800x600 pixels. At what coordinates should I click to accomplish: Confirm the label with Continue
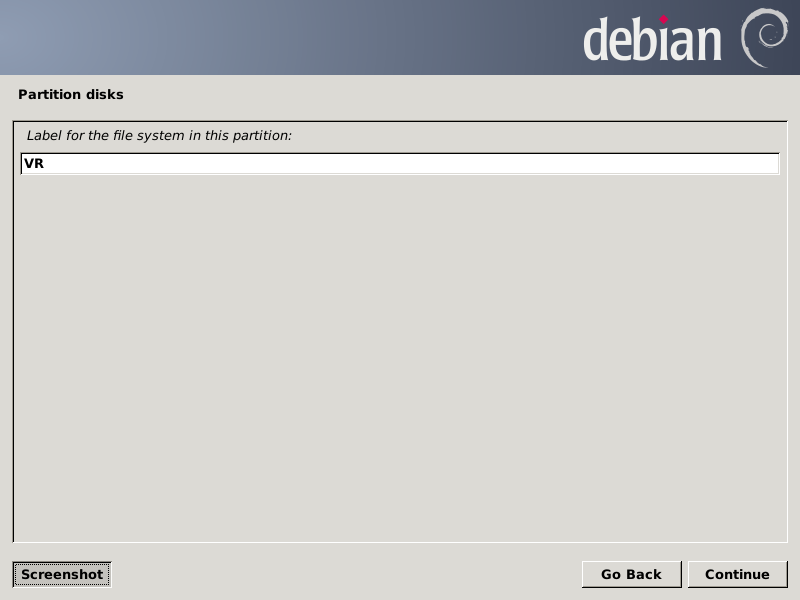[x=737, y=574]
